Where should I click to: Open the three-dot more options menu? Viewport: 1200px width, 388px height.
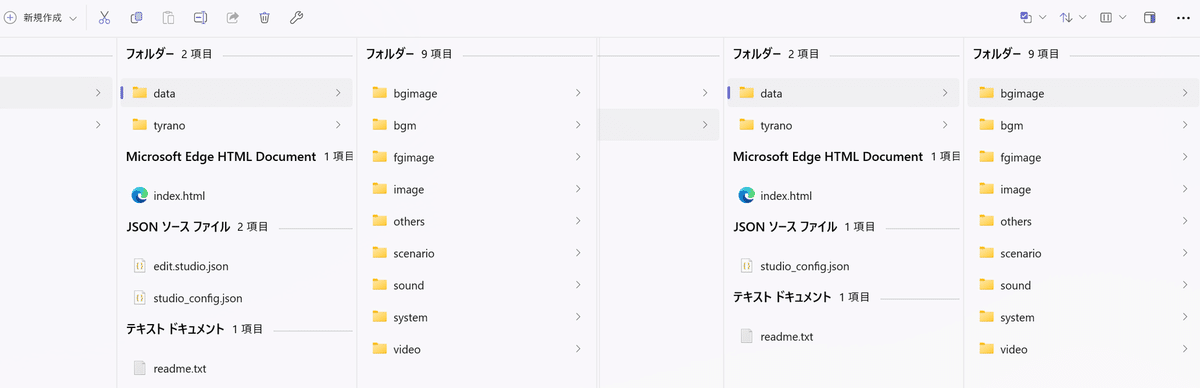point(1184,18)
